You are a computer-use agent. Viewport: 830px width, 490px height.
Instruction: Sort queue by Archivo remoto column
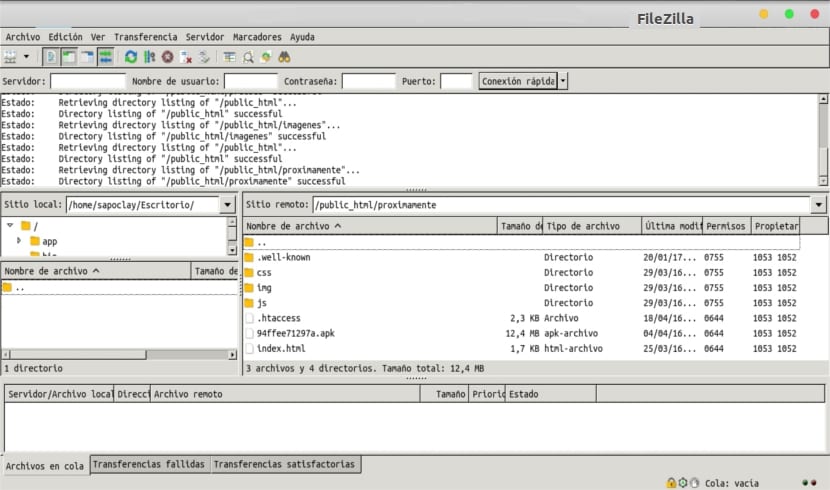(x=285, y=394)
